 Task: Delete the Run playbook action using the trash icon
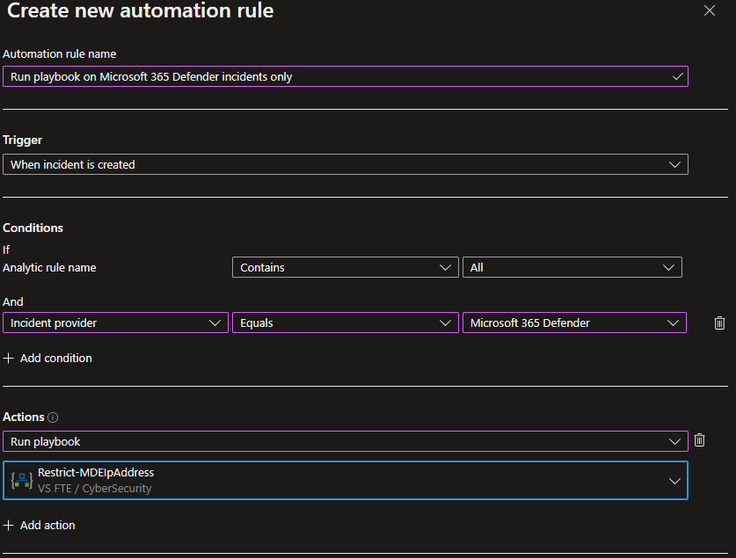tap(699, 441)
